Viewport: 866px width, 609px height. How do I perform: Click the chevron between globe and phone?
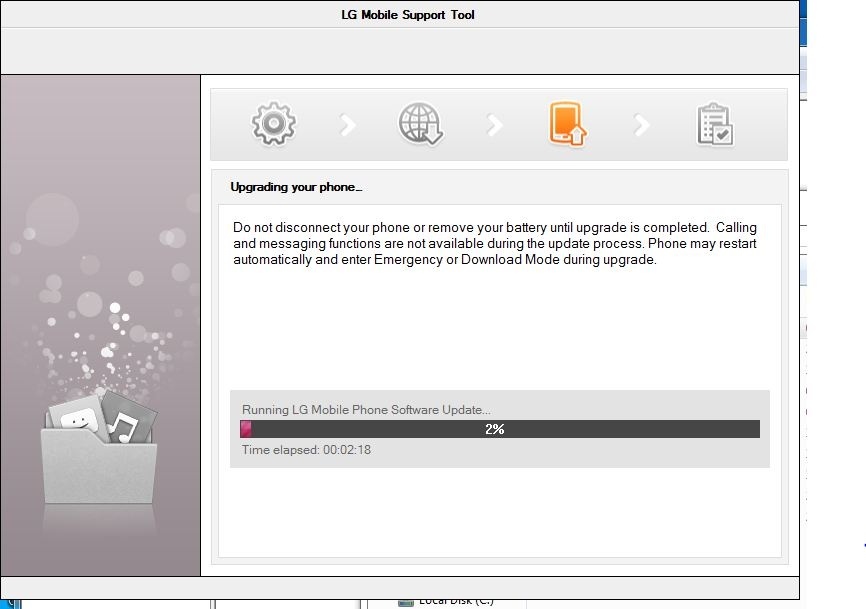coord(494,125)
